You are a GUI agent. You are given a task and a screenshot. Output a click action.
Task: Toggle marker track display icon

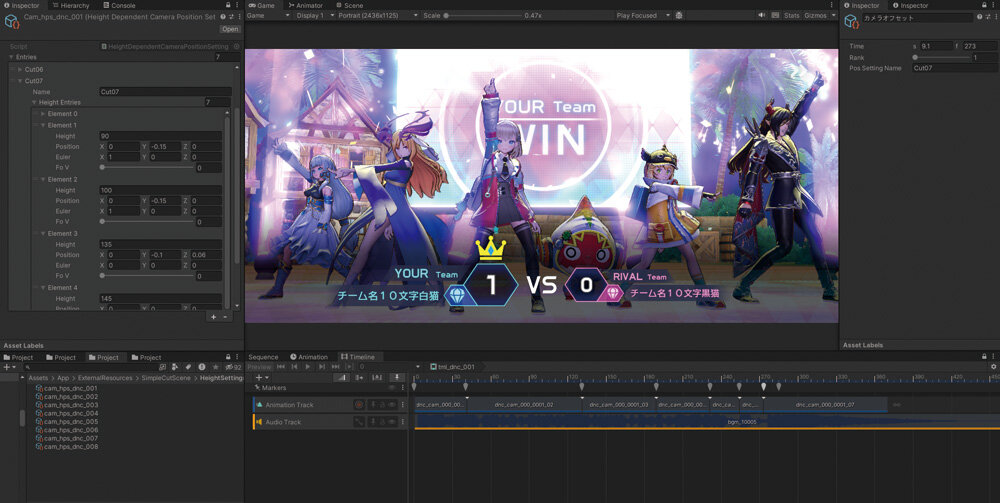coord(397,377)
